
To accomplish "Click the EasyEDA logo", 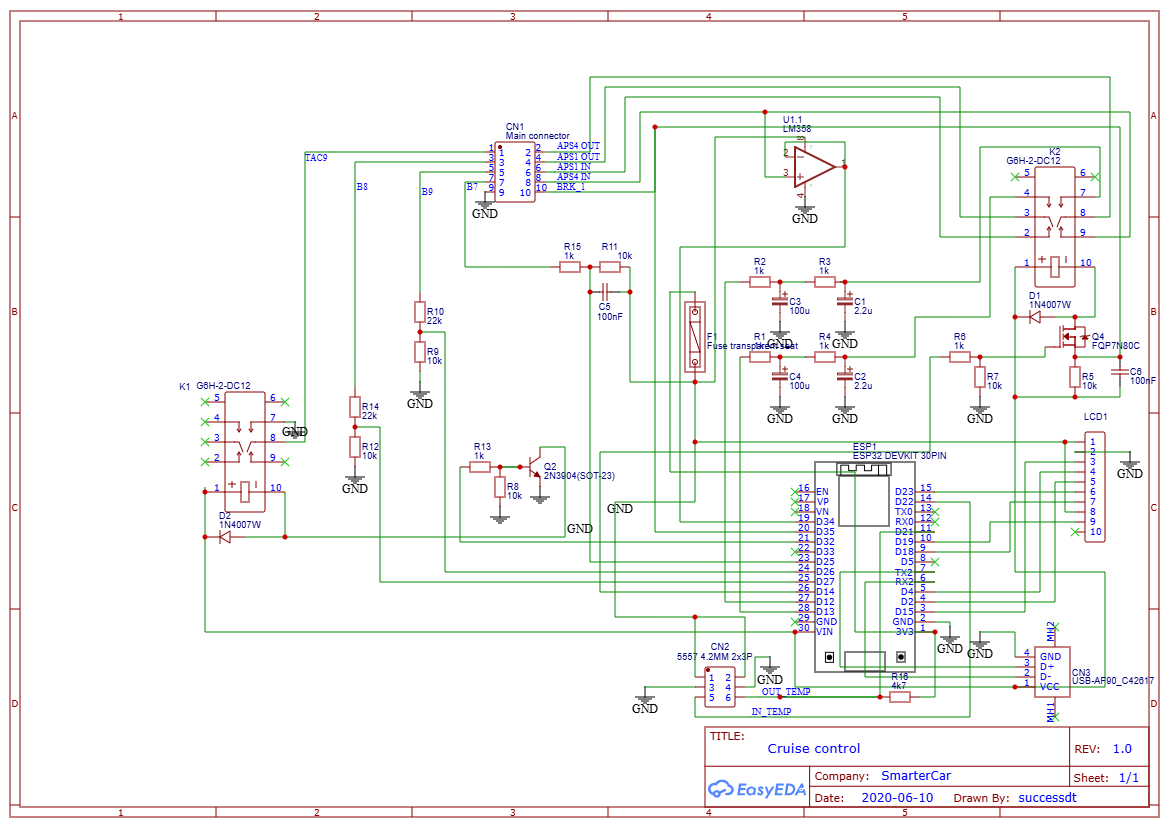I will click(757, 790).
